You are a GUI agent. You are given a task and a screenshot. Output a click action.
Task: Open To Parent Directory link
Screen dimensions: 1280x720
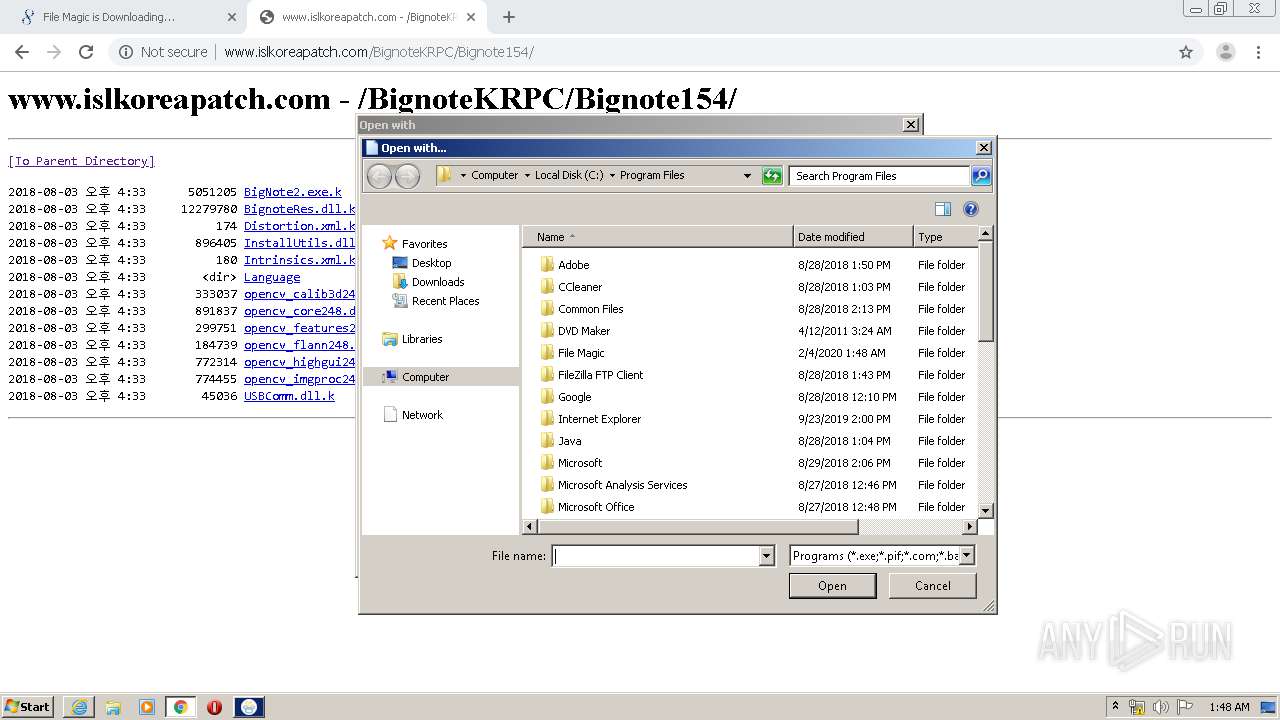(81, 161)
